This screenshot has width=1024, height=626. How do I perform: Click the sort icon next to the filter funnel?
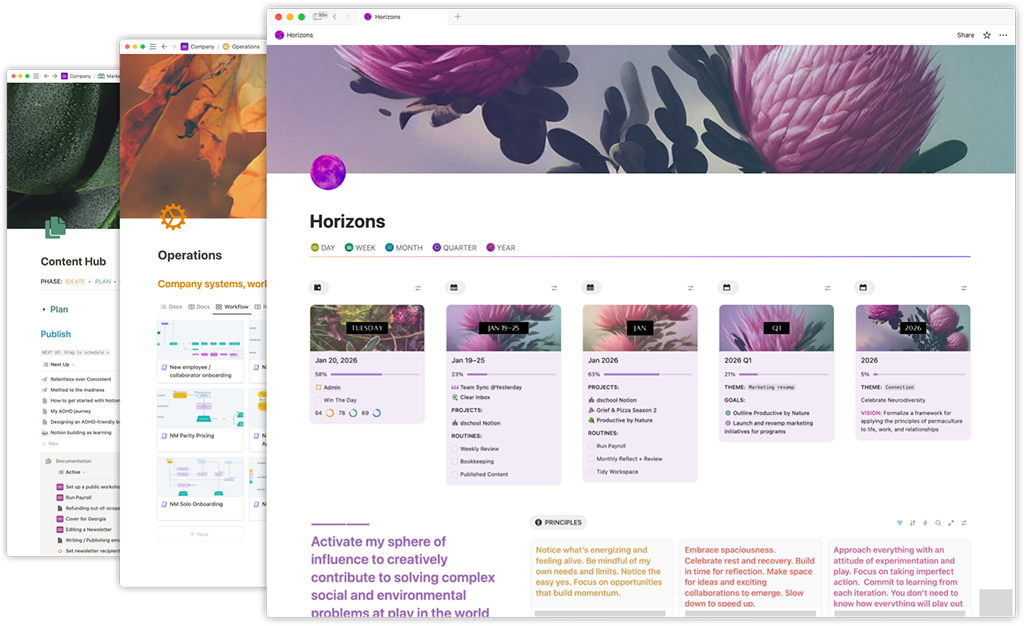pyautogui.click(x=913, y=522)
